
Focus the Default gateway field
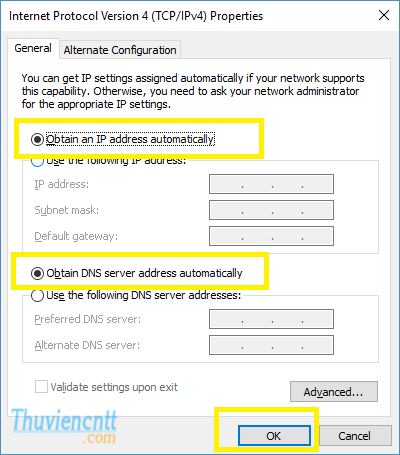pyautogui.click(x=271, y=236)
